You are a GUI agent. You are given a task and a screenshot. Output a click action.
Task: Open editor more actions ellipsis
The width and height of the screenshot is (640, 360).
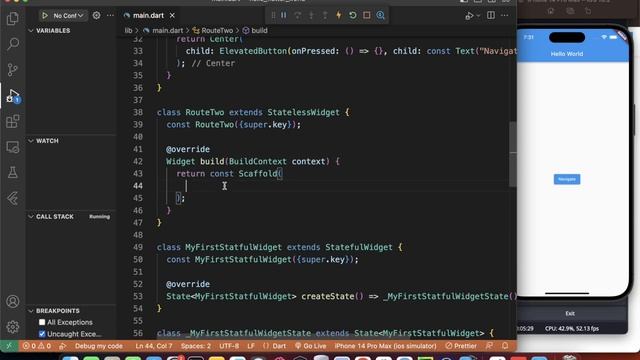(x=505, y=16)
